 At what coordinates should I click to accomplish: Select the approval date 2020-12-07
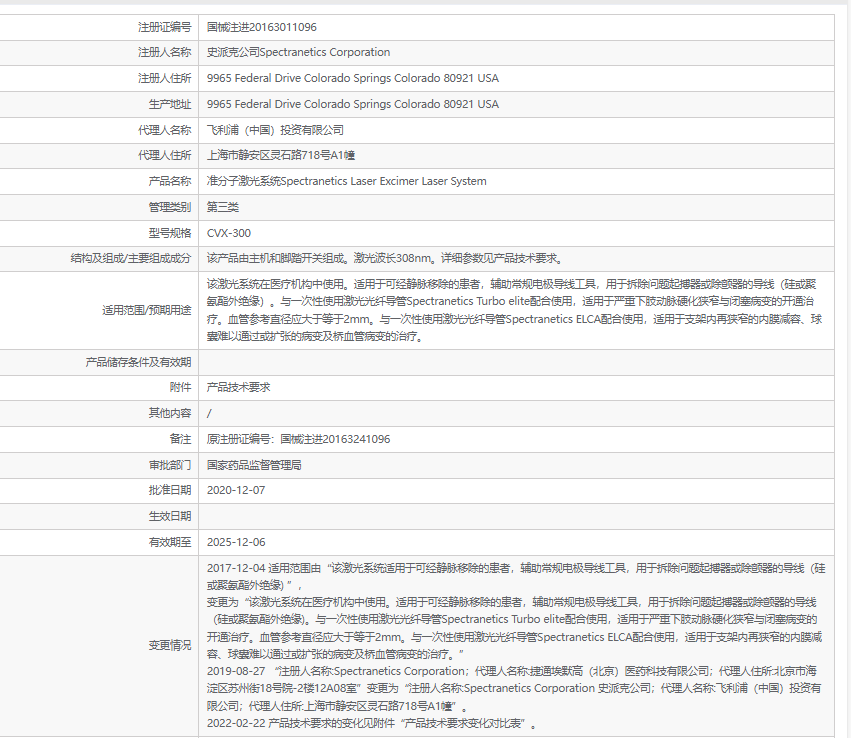[236, 491]
